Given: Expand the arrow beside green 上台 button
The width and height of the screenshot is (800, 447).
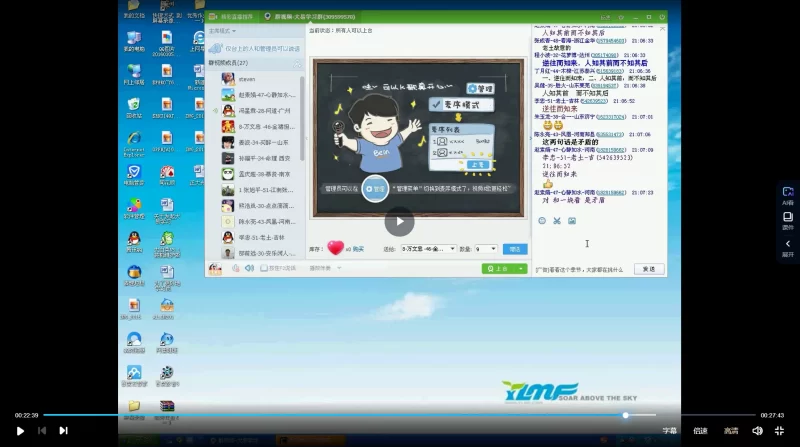Looking at the screenshot, I should 520,268.
